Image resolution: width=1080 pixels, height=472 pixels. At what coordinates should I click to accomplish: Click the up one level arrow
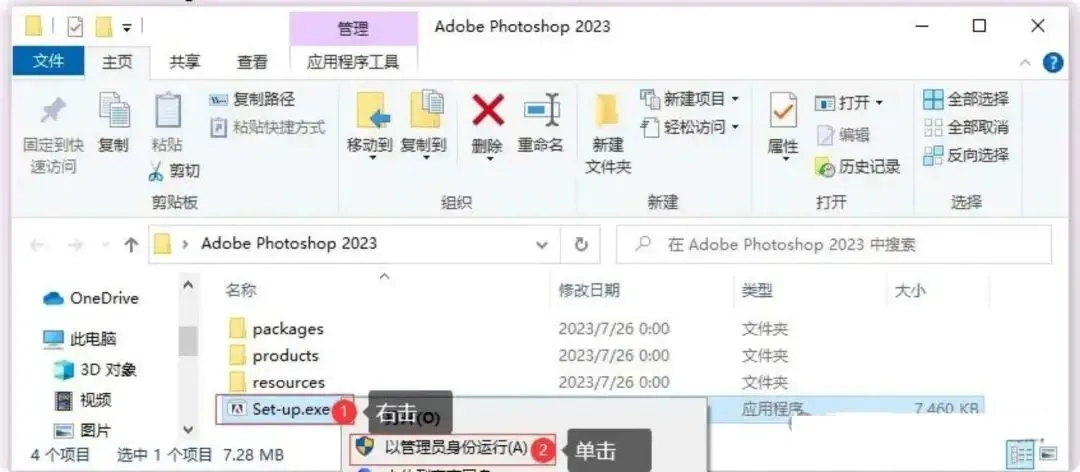point(132,245)
